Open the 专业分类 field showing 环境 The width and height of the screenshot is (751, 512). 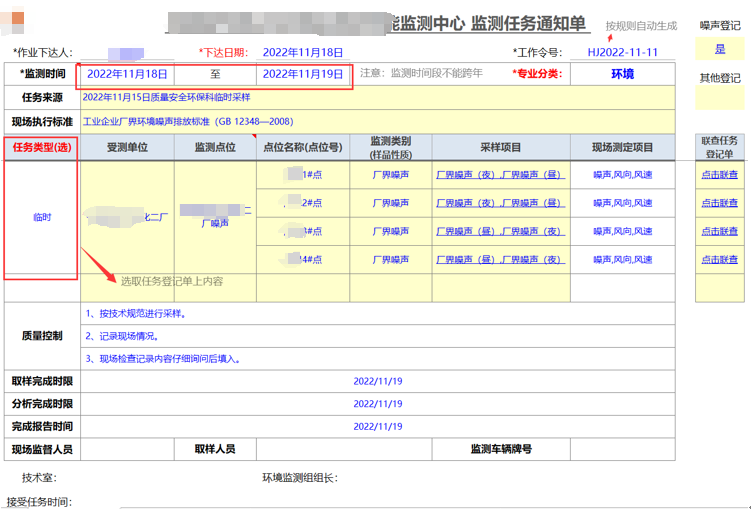[x=622, y=74]
